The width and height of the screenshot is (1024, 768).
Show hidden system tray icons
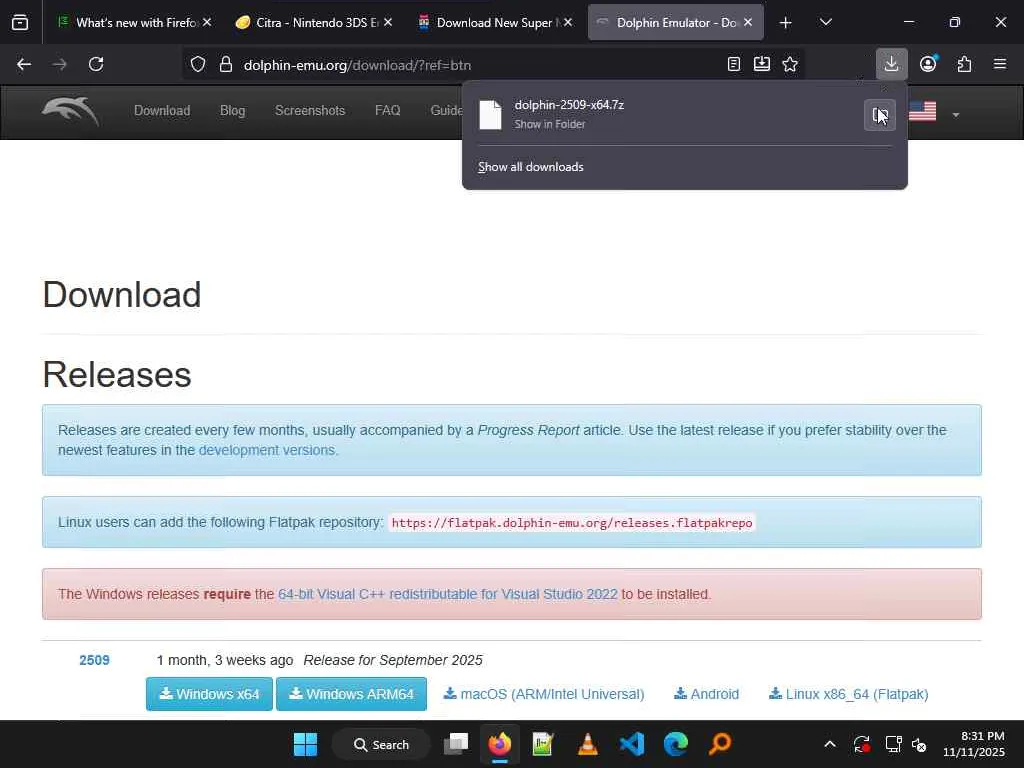[830, 744]
